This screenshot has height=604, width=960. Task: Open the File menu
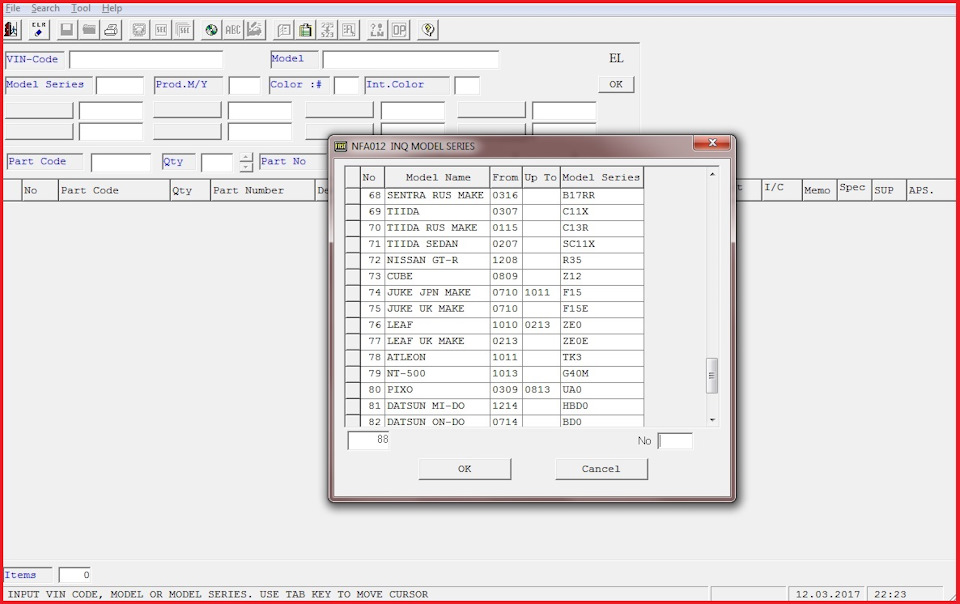point(13,8)
